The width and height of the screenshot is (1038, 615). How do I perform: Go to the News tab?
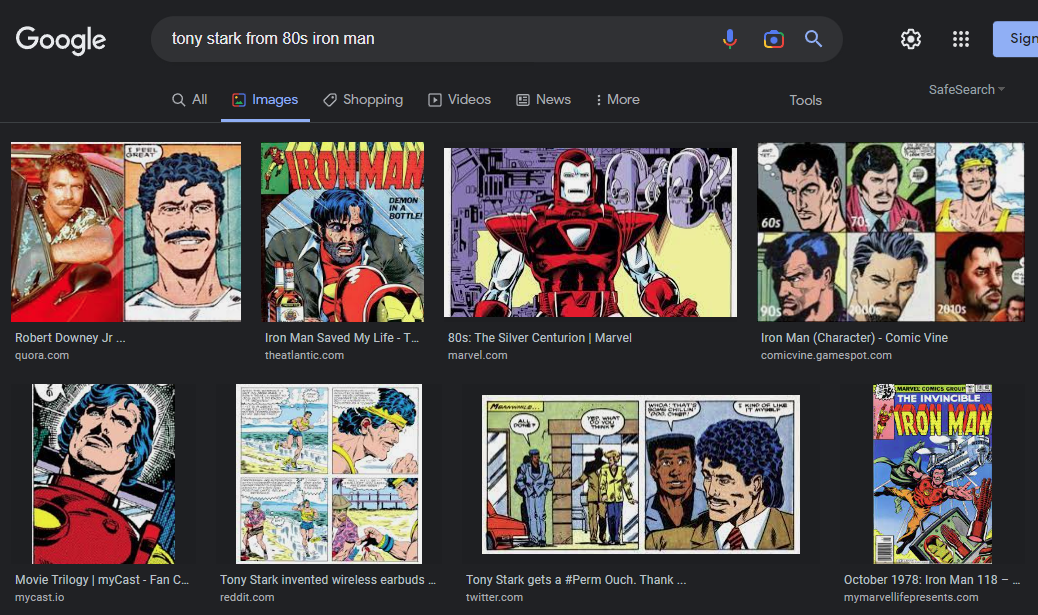tap(543, 99)
